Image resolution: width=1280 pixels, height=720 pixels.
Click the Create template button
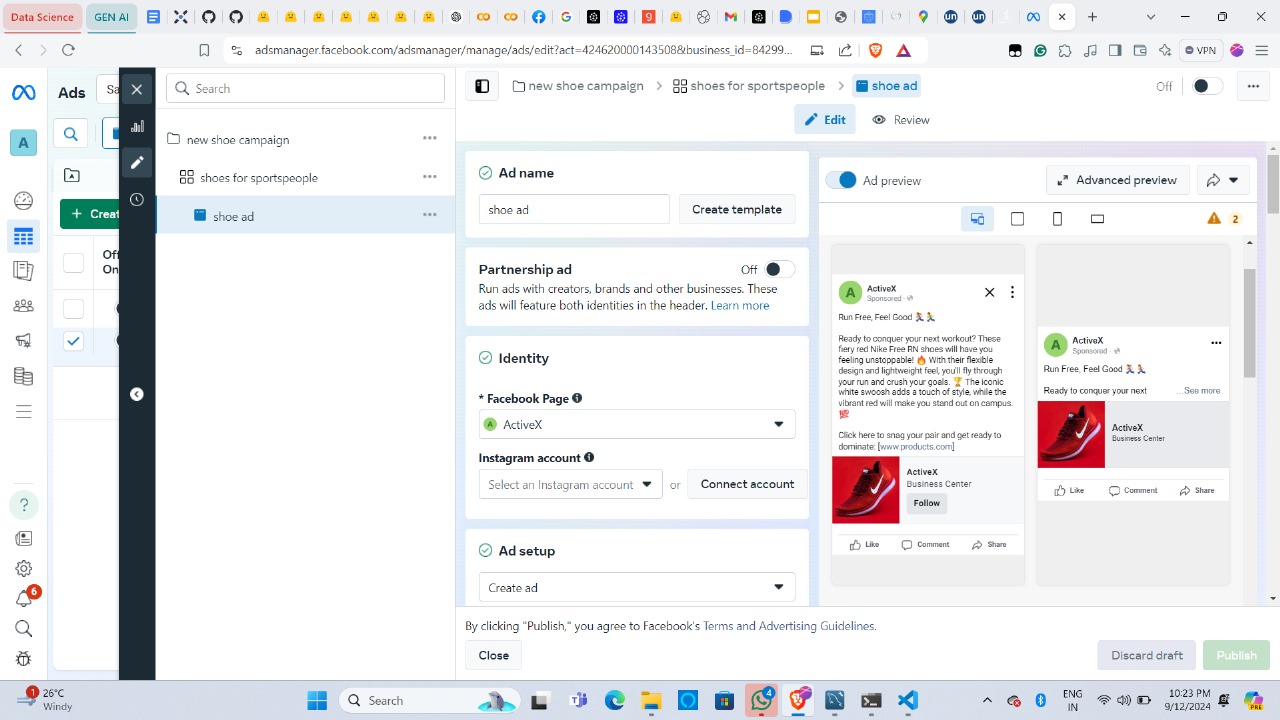coord(737,209)
